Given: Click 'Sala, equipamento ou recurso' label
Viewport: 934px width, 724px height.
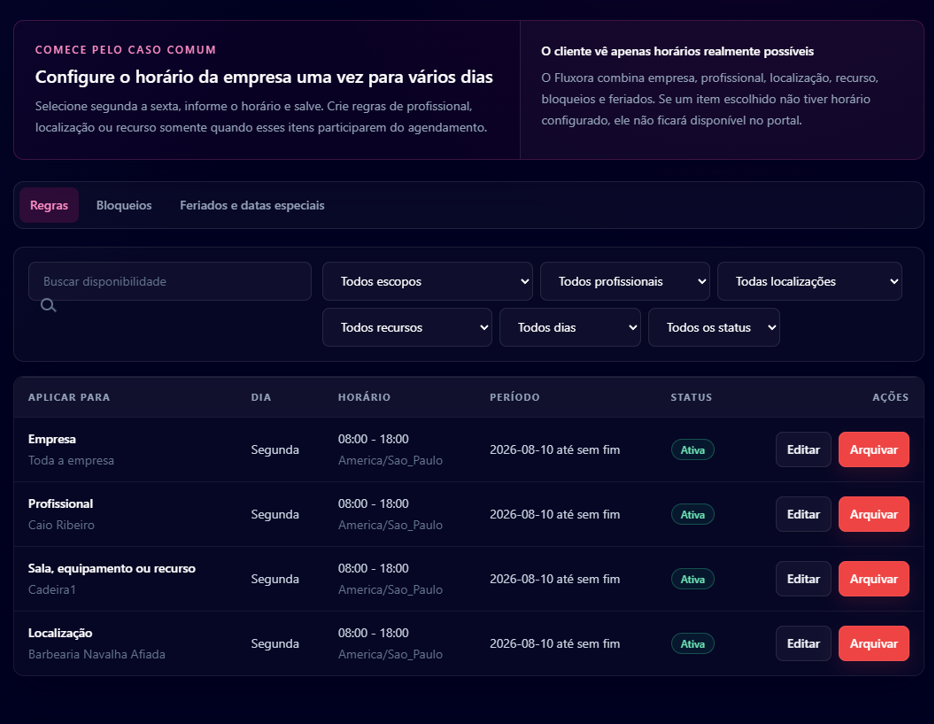Looking at the screenshot, I should point(111,568).
